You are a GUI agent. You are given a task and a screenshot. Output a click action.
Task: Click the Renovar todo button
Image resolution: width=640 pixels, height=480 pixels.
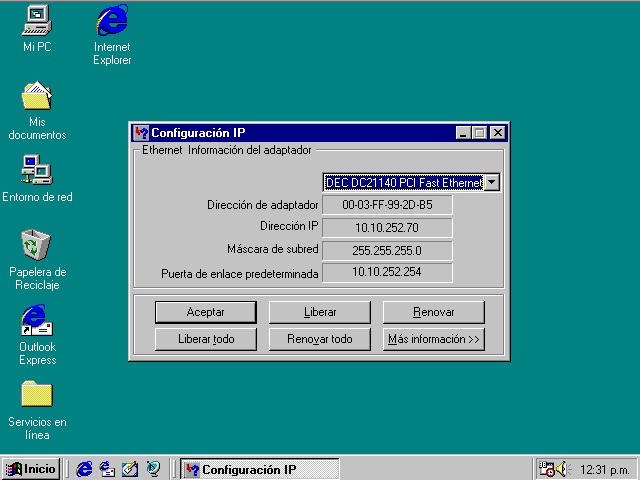[x=319, y=339]
